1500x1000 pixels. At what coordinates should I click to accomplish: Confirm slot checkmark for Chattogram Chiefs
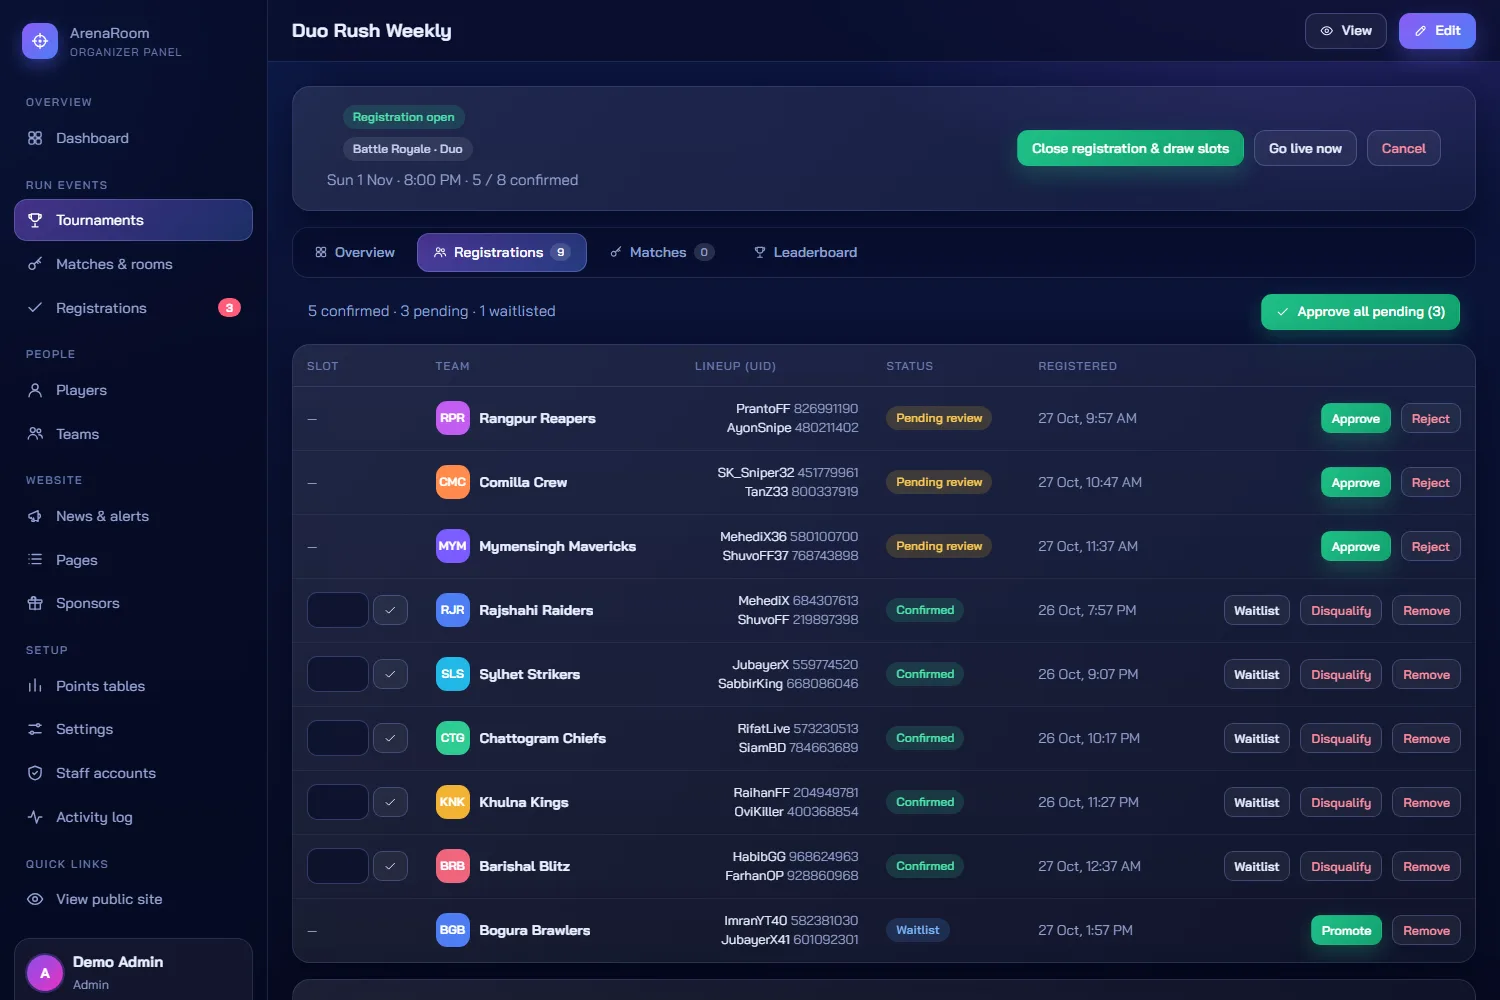point(390,738)
